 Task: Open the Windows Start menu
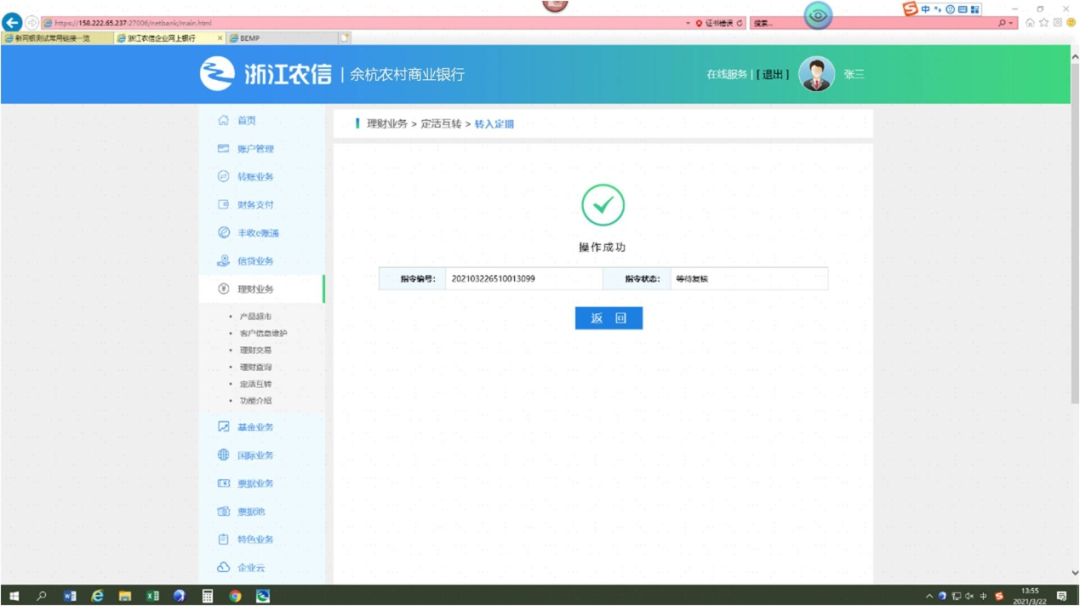coord(14,596)
